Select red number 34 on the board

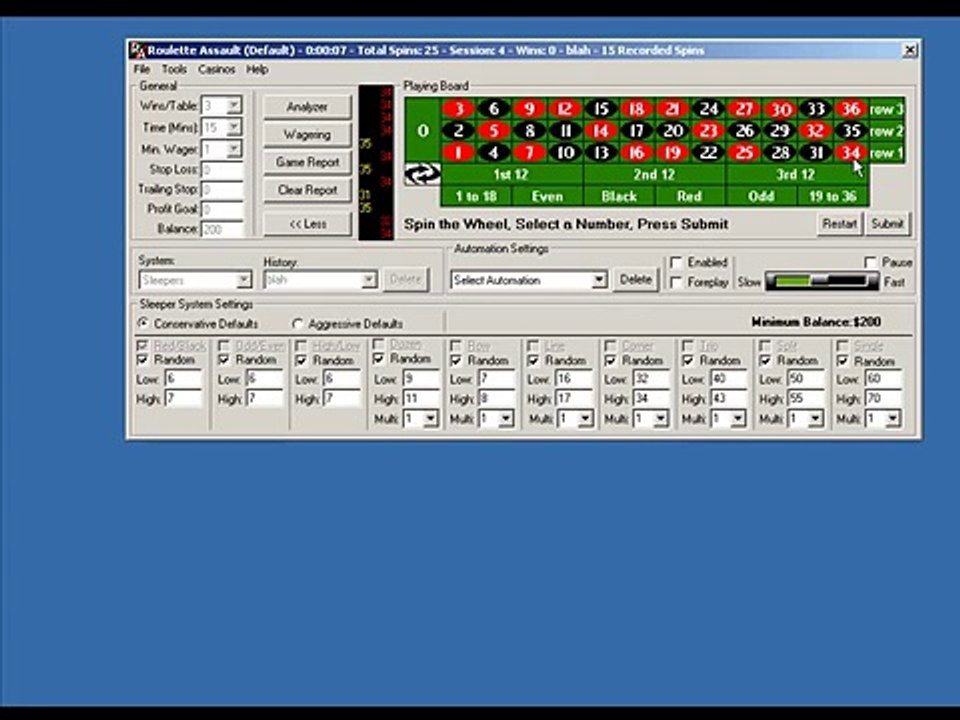(850, 152)
